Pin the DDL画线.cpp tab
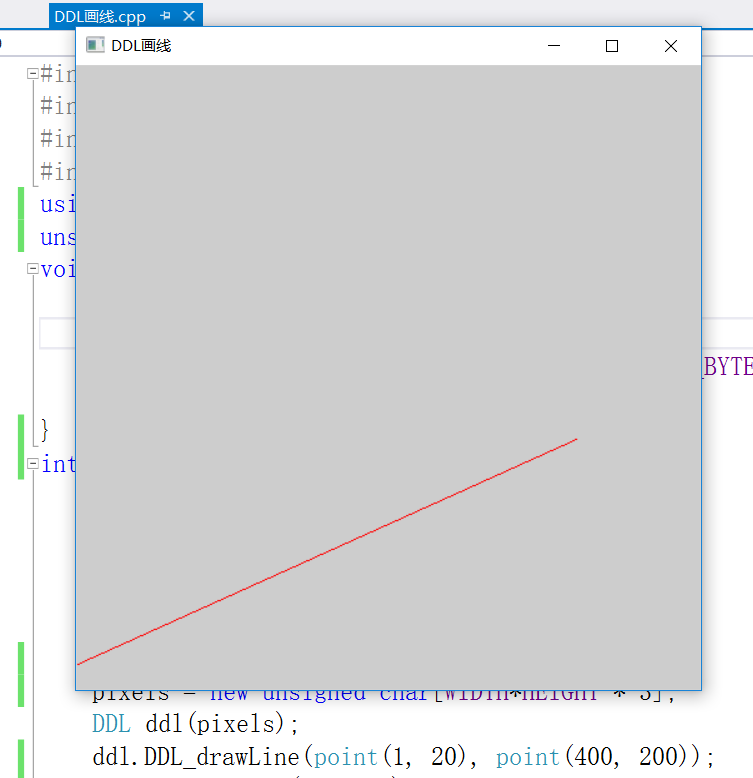The height and width of the screenshot is (778, 753). [x=166, y=16]
